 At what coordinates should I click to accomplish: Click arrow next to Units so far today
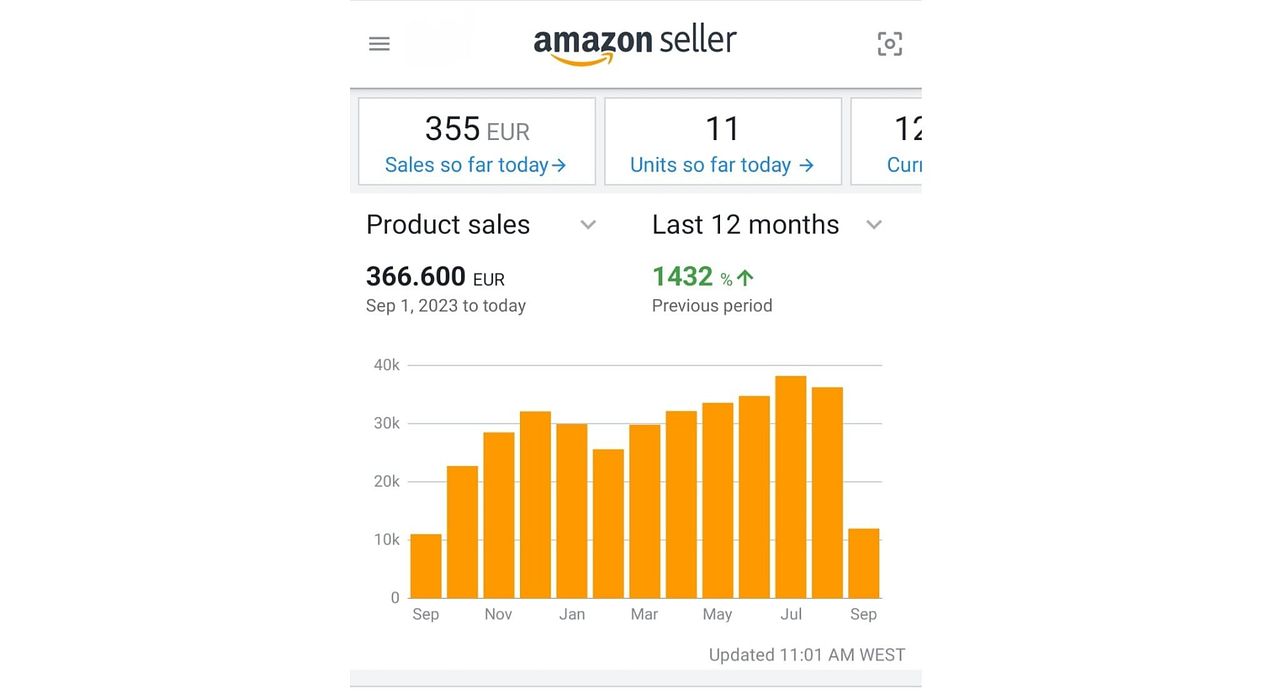(x=806, y=166)
